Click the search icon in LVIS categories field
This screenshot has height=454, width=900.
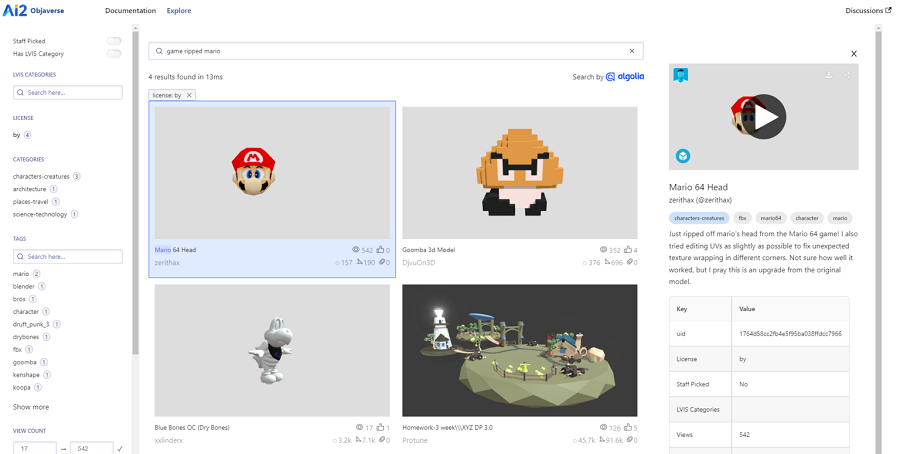(x=21, y=92)
